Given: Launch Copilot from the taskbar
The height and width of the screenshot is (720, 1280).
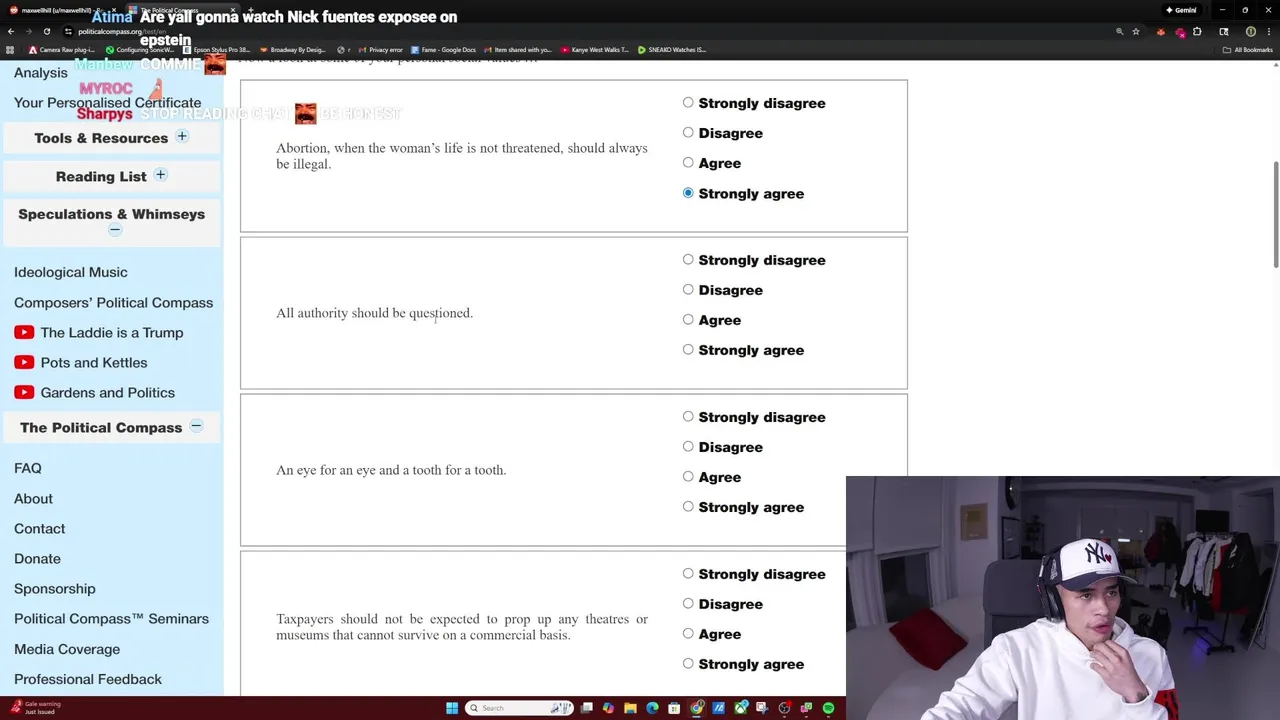Looking at the screenshot, I should point(608,708).
